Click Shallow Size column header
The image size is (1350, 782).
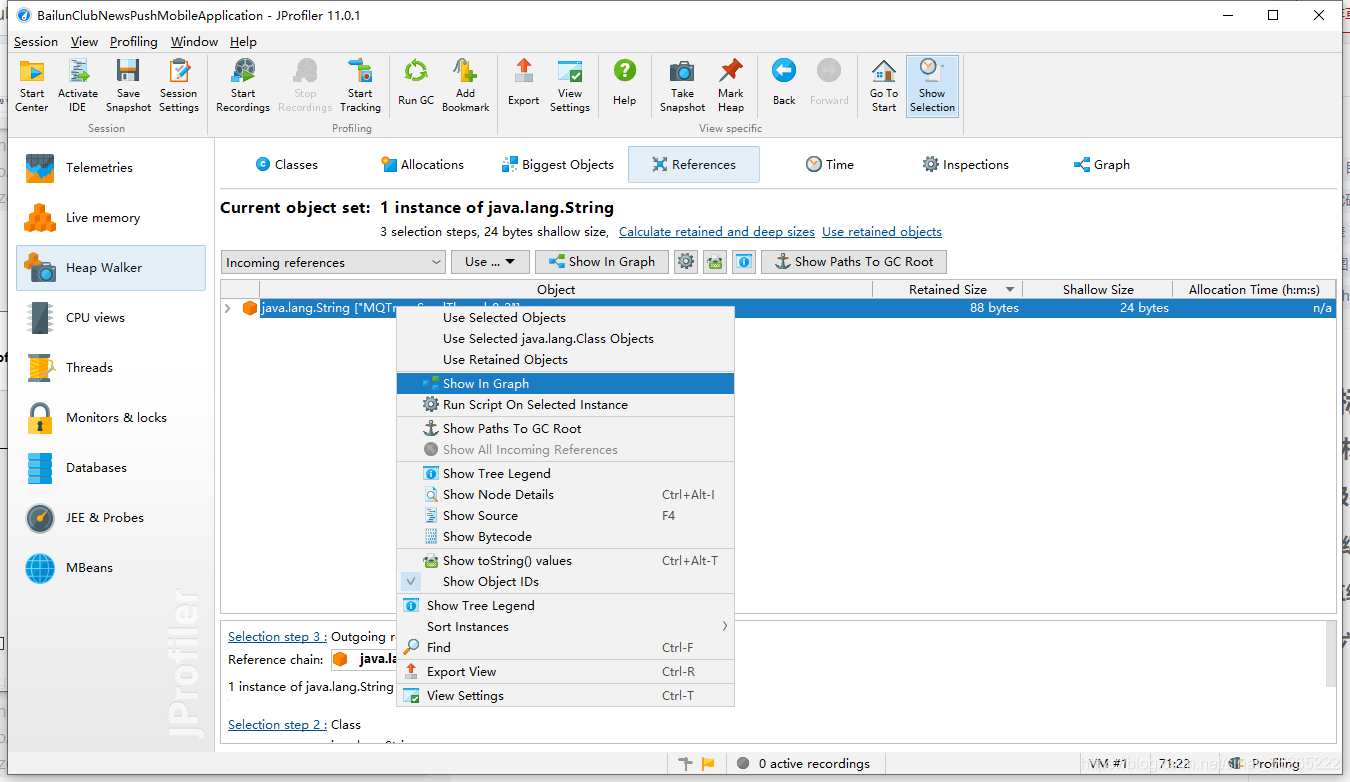[1097, 289]
